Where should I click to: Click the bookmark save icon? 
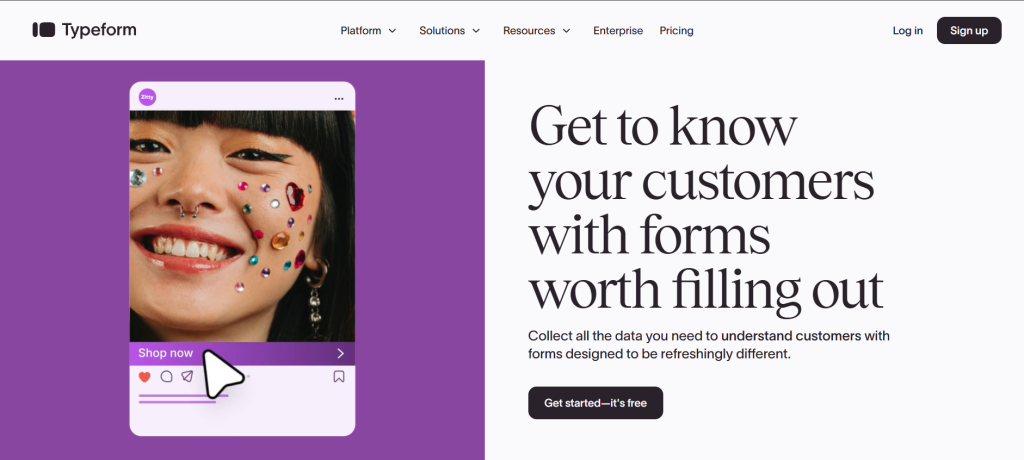339,377
